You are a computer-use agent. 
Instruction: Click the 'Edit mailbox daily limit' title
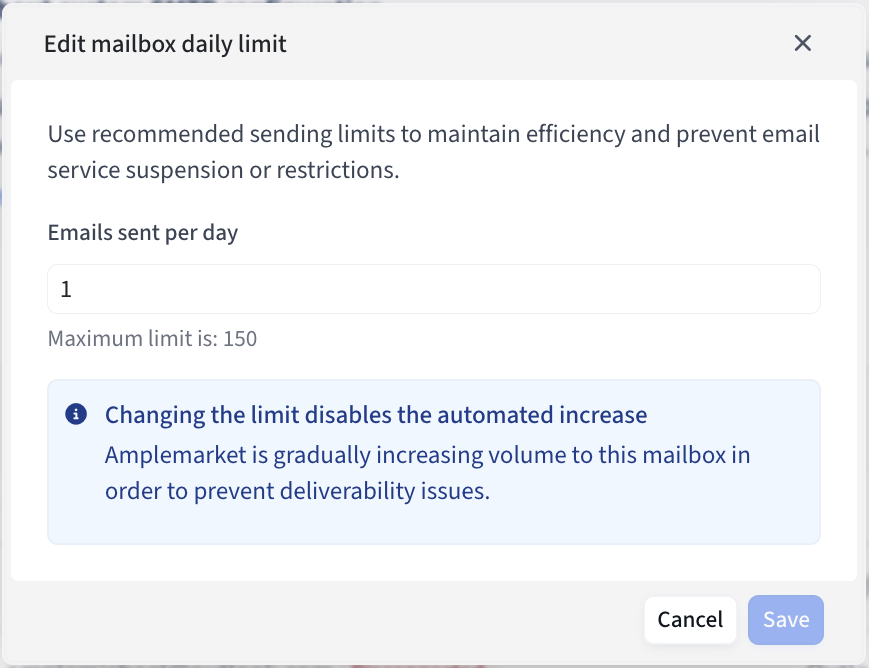click(x=165, y=44)
